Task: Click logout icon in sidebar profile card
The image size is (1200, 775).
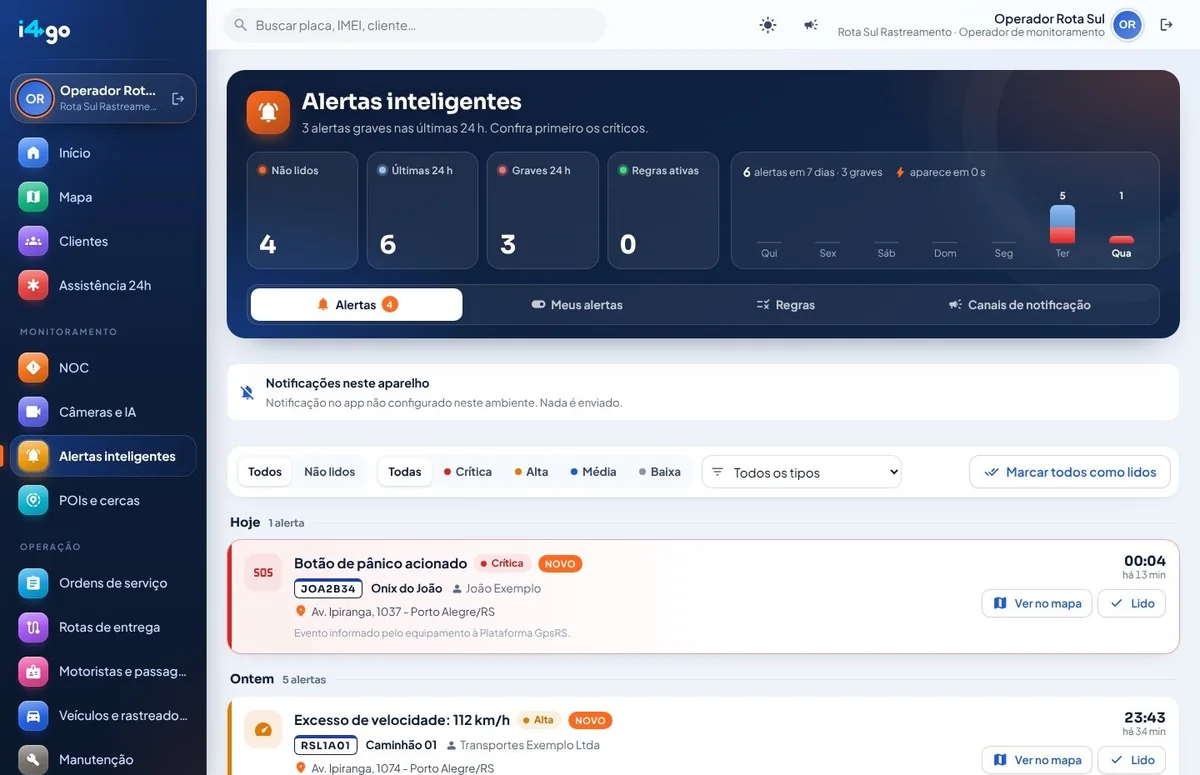Action: tap(178, 99)
